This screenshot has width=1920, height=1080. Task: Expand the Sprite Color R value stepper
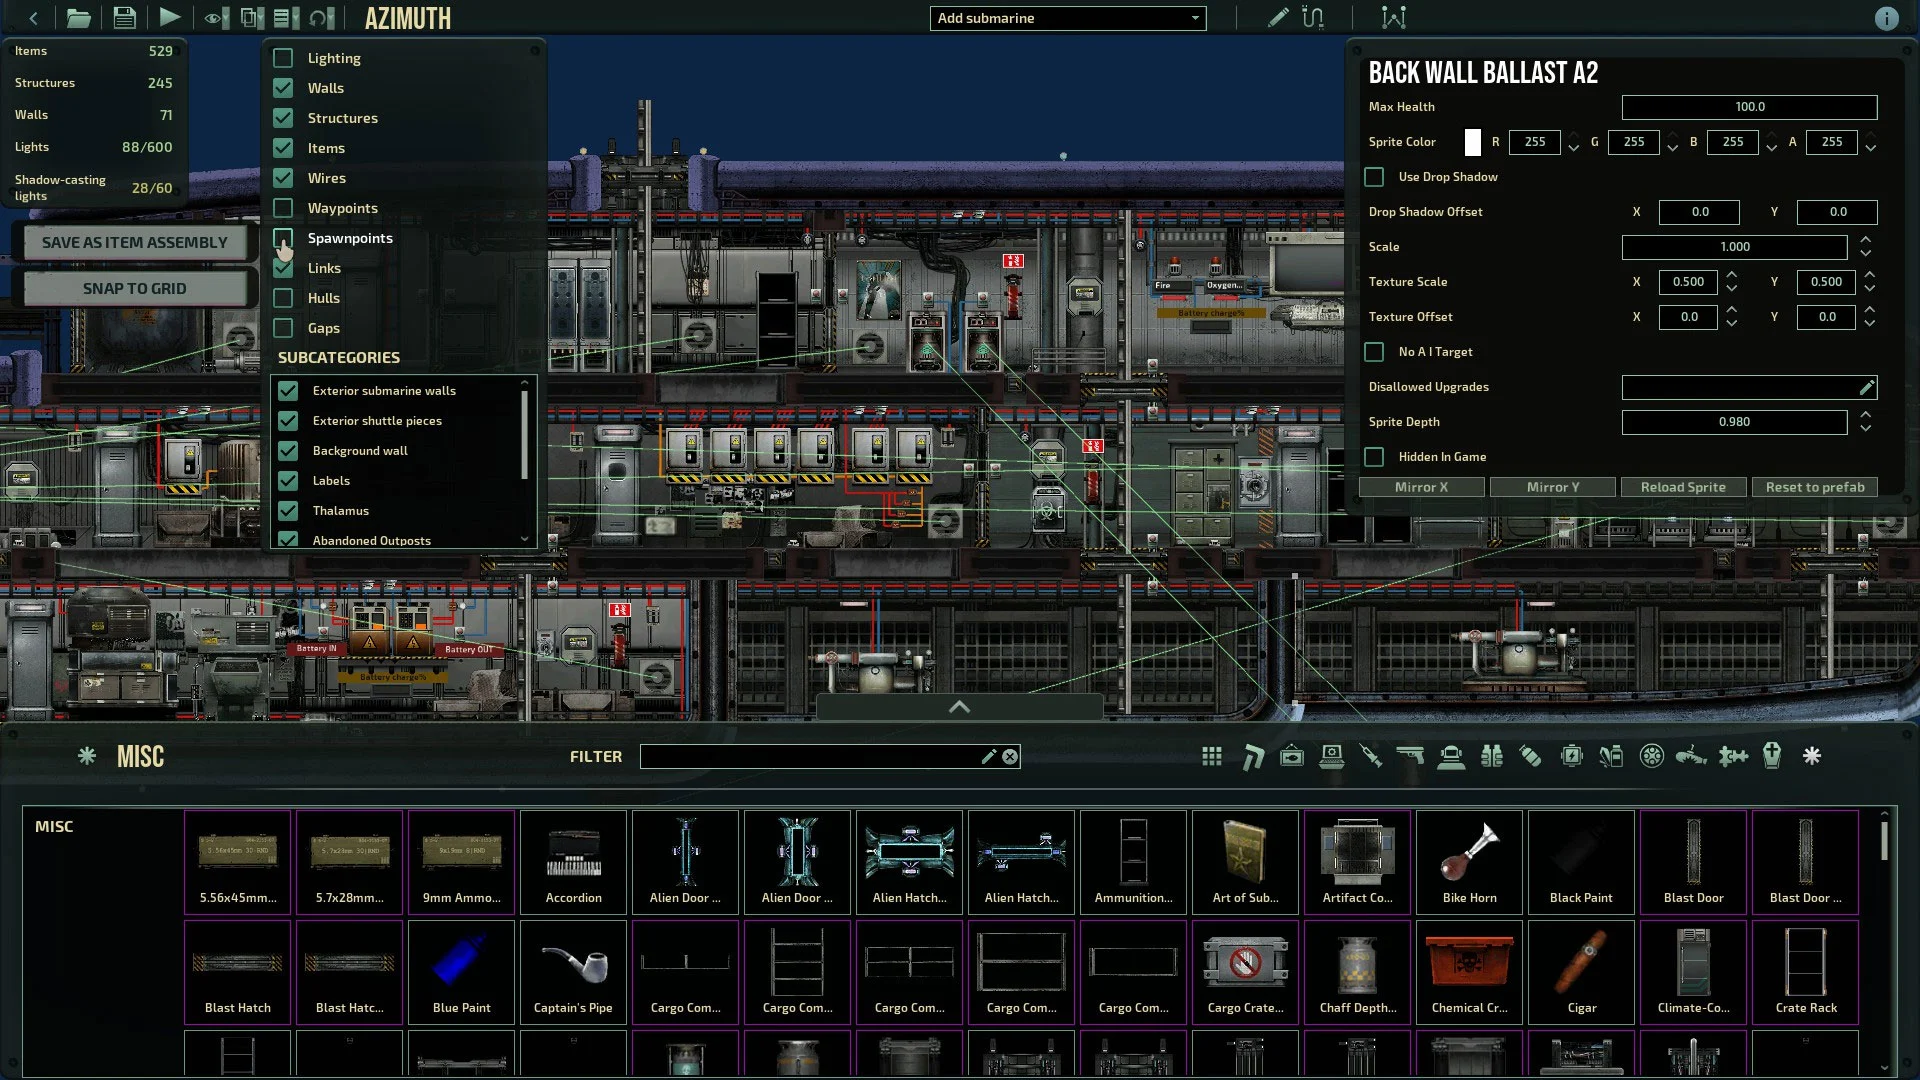pos(1575,136)
